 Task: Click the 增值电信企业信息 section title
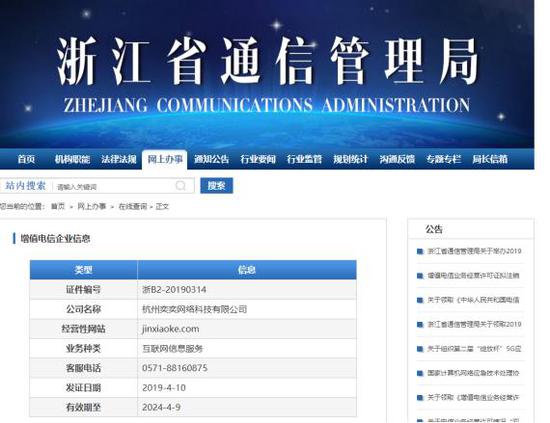pyautogui.click(x=55, y=239)
